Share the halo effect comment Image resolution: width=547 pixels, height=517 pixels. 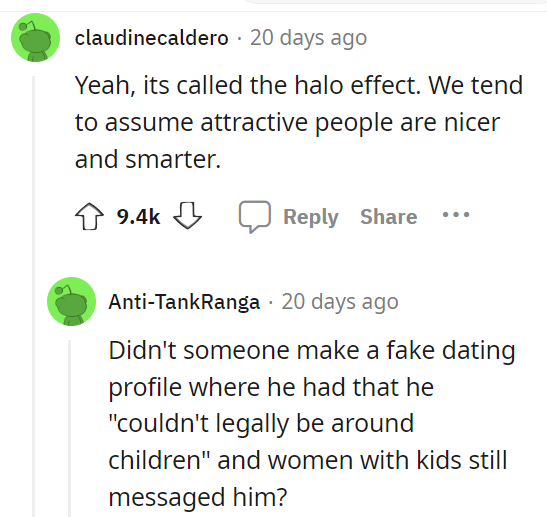(389, 217)
